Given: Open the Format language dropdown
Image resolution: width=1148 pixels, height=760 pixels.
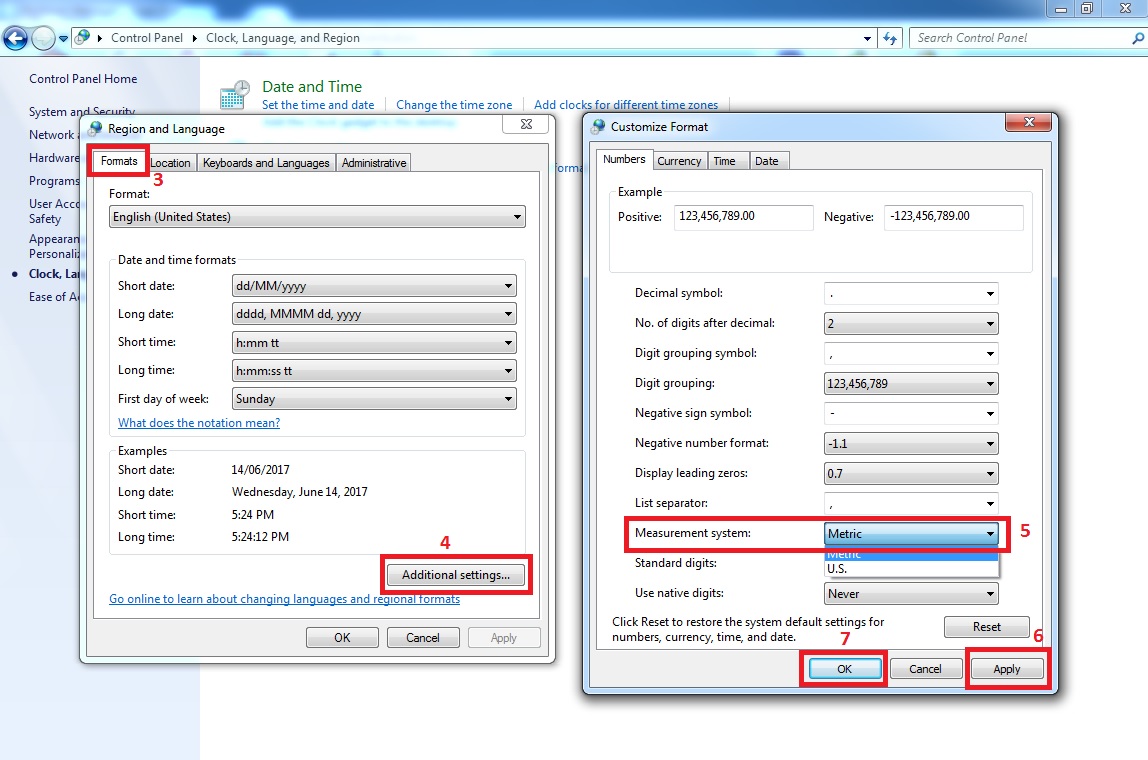Looking at the screenshot, I should click(x=317, y=217).
